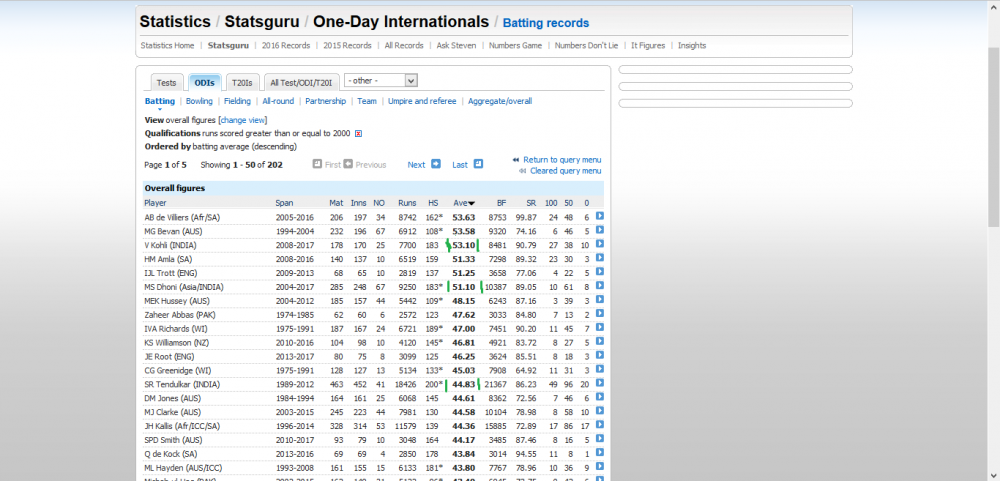Sort table by Runs column

(x=407, y=203)
